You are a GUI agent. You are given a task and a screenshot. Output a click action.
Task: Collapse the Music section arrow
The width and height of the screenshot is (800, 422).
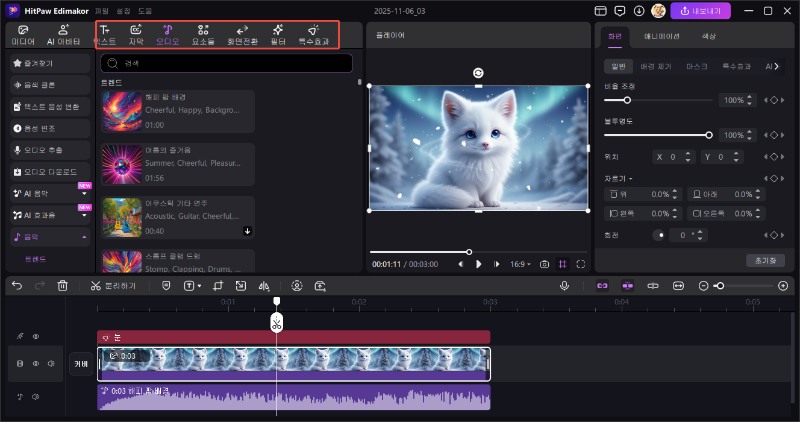pos(84,237)
